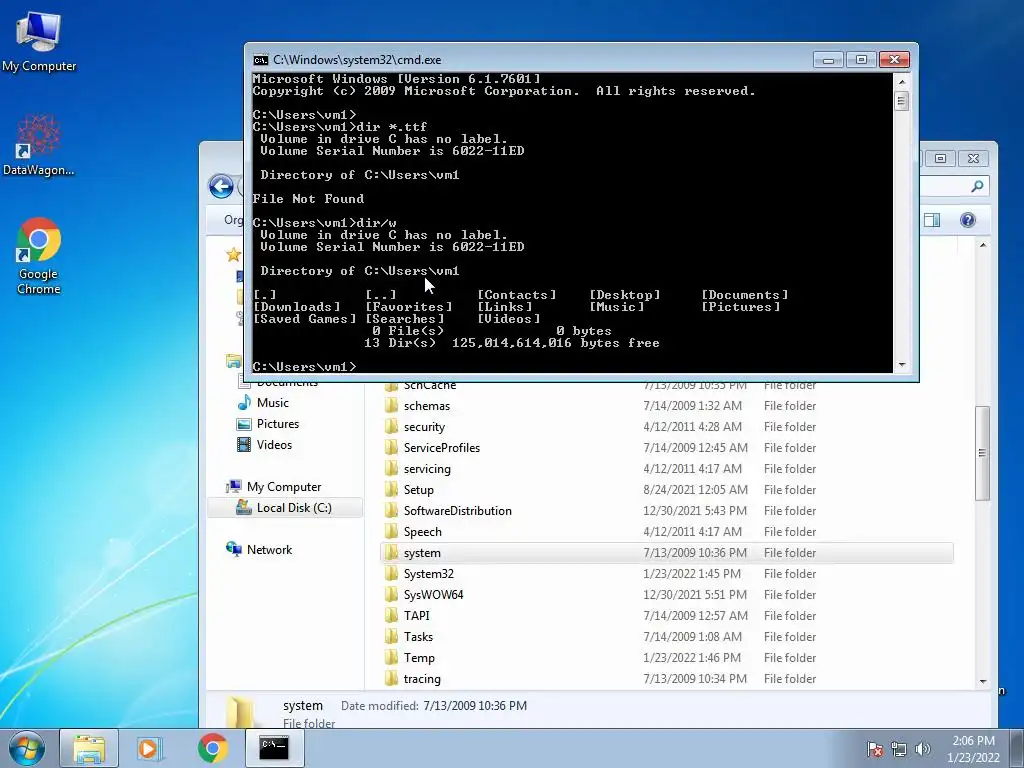
Task: Click the Favorites star in navigation pane
Action: (x=233, y=255)
